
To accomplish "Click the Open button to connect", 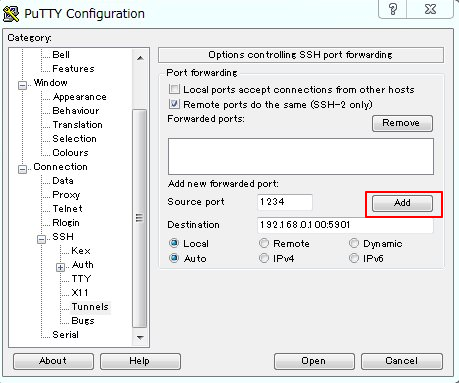I will (x=314, y=361).
